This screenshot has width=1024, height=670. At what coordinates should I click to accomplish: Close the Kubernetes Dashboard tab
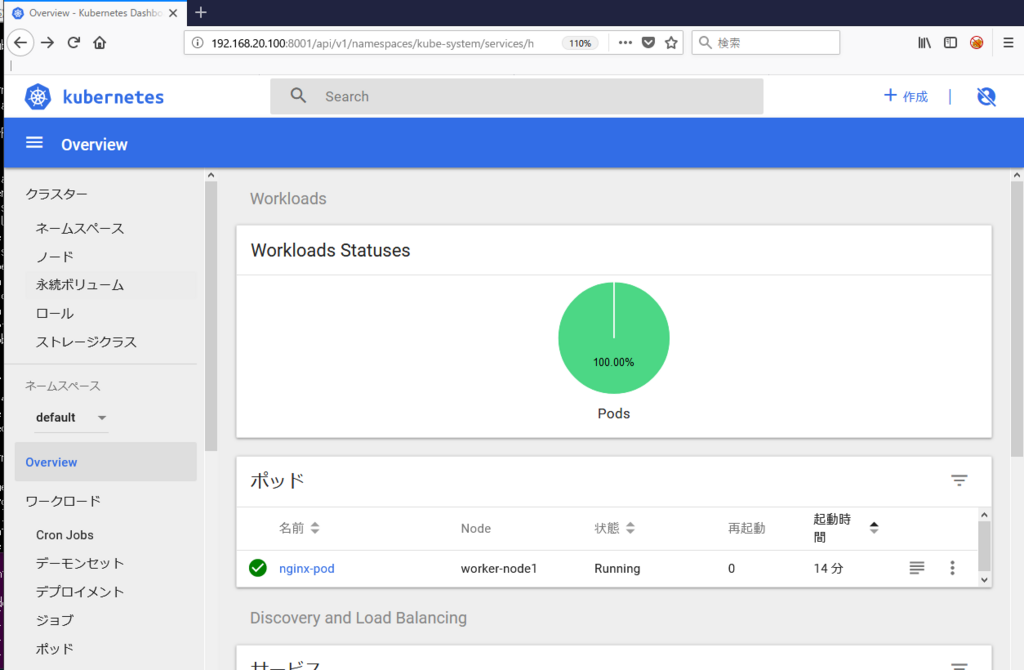173,13
